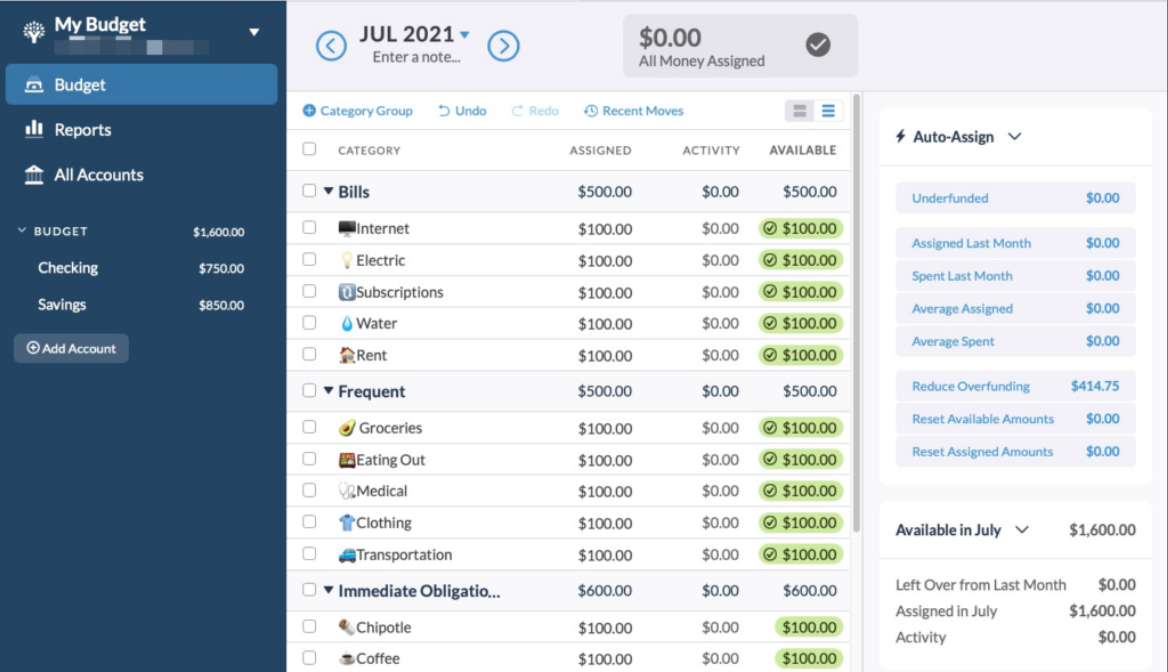Go to the next month
1168x672 pixels.
[504, 46]
